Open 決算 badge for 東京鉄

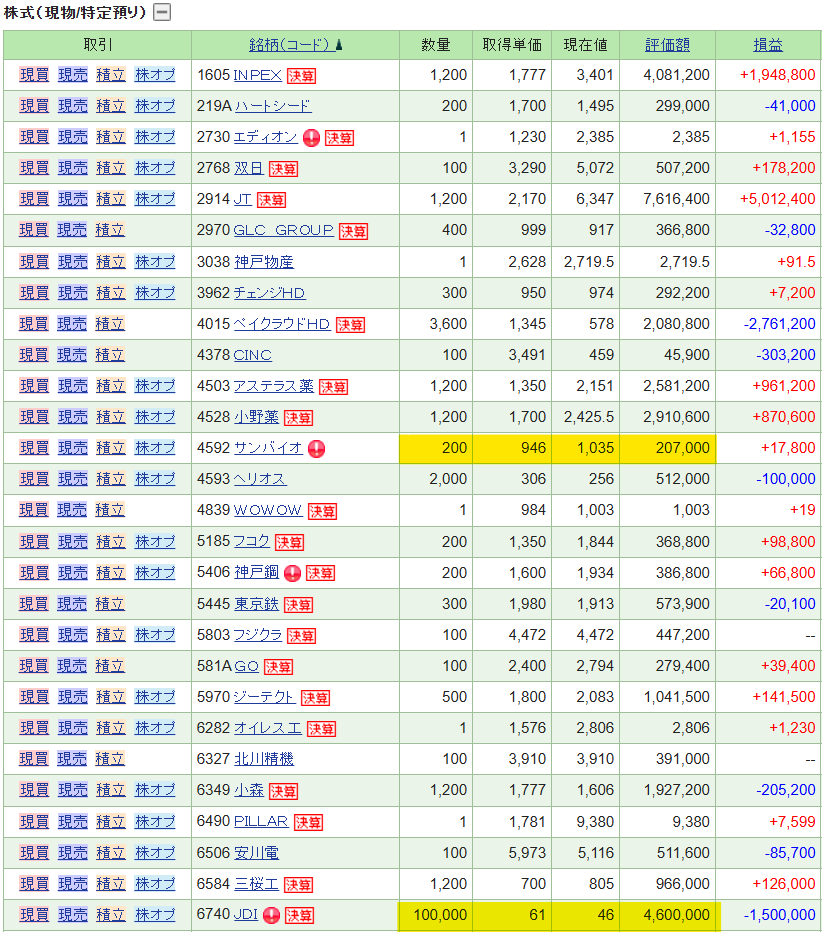pyautogui.click(x=298, y=604)
